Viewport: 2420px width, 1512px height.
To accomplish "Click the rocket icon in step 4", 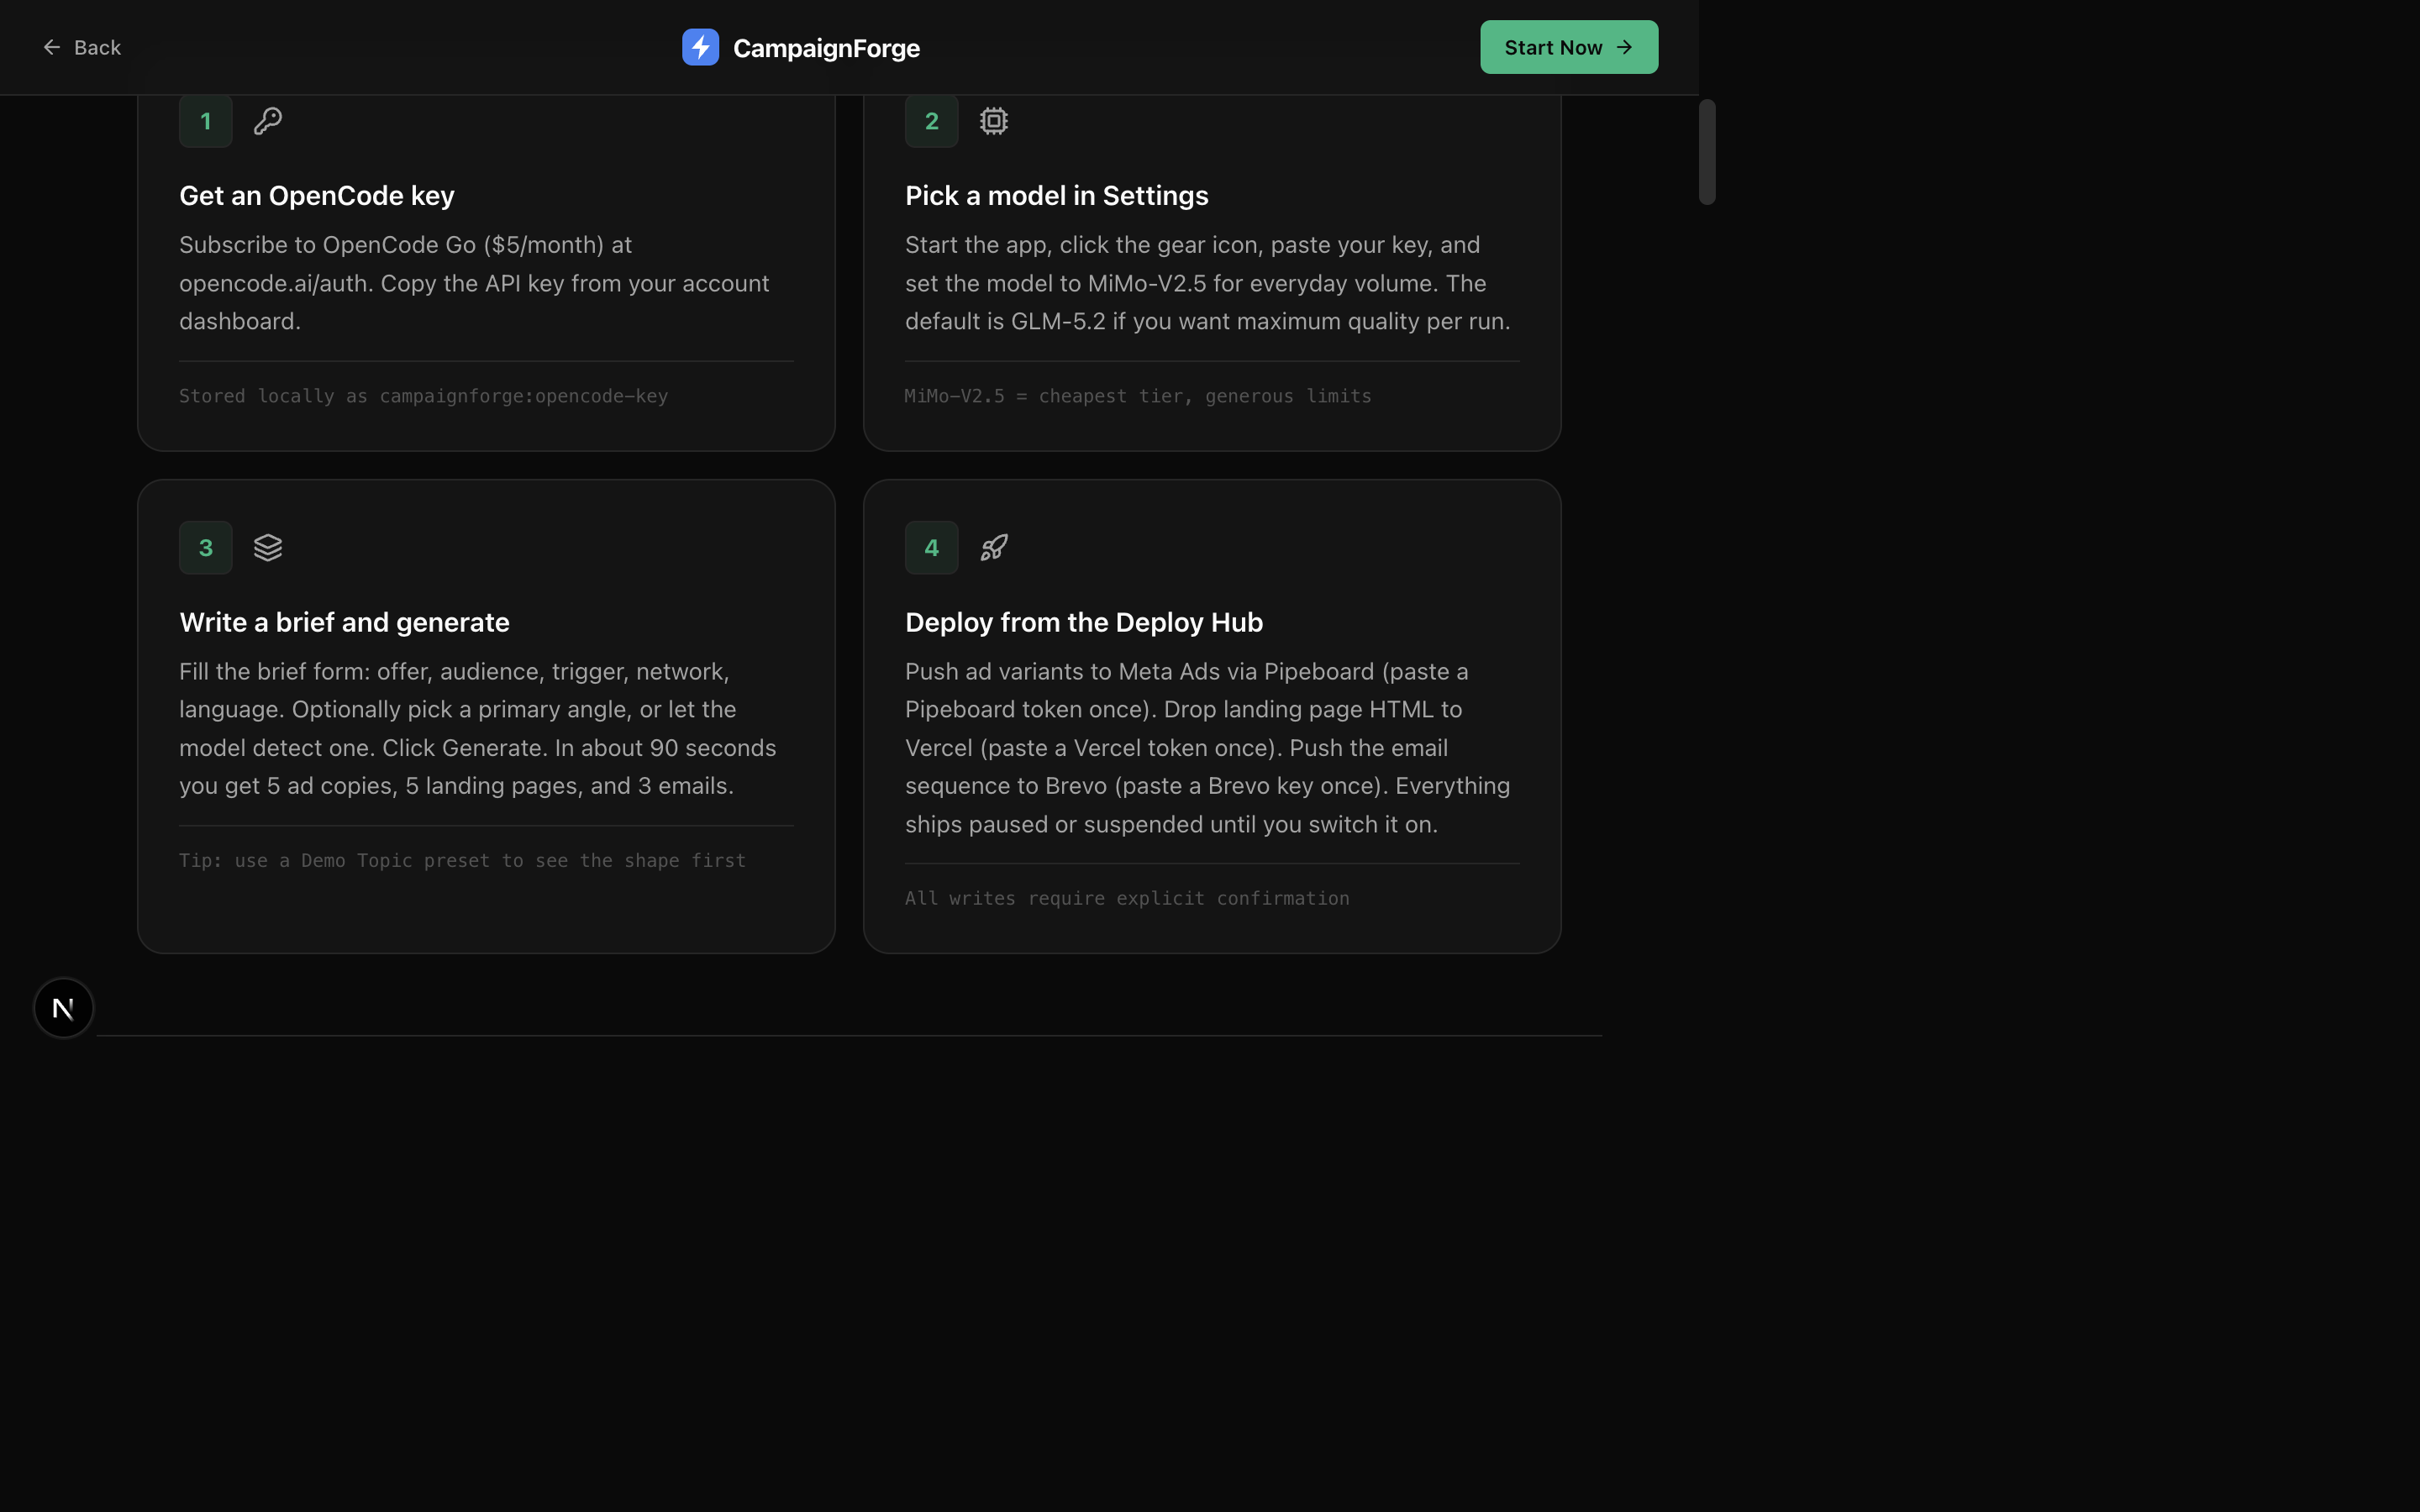I will (x=993, y=548).
